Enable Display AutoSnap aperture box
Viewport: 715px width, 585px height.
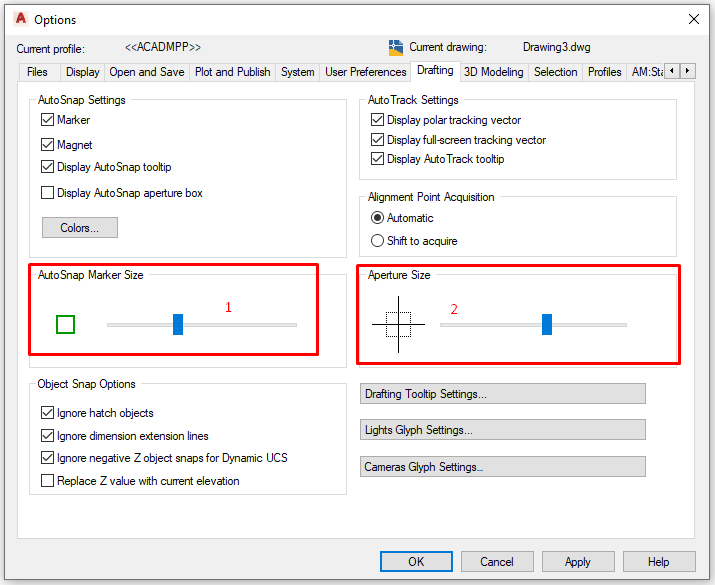pyautogui.click(x=48, y=193)
